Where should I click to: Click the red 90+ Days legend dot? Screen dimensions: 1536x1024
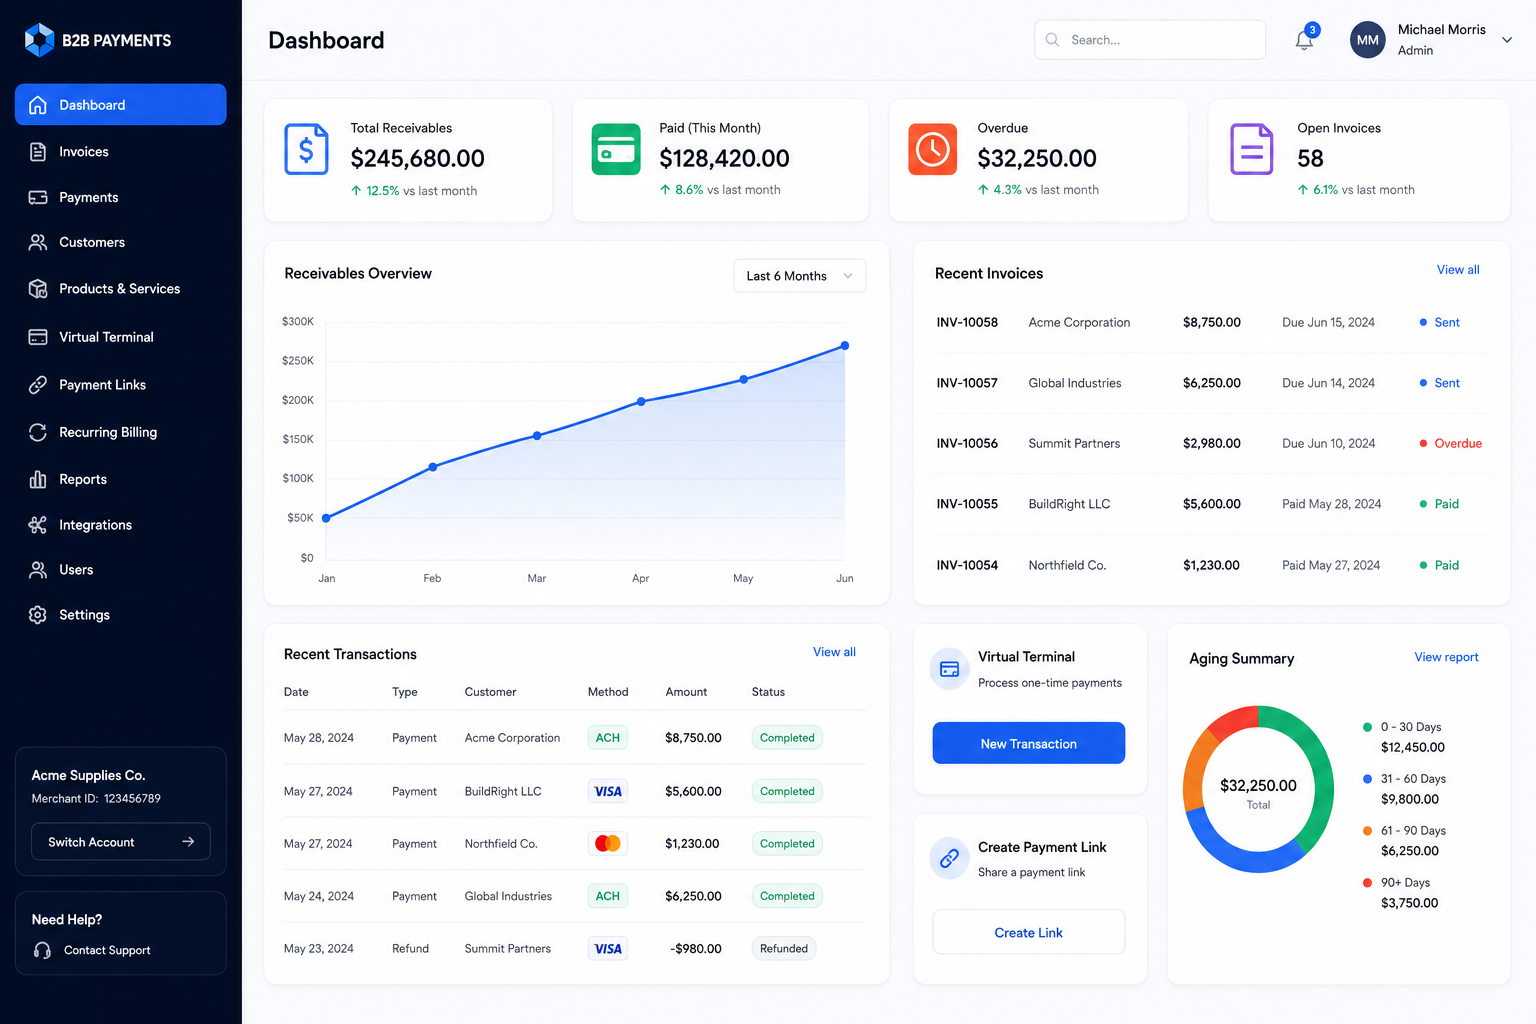1367,883
